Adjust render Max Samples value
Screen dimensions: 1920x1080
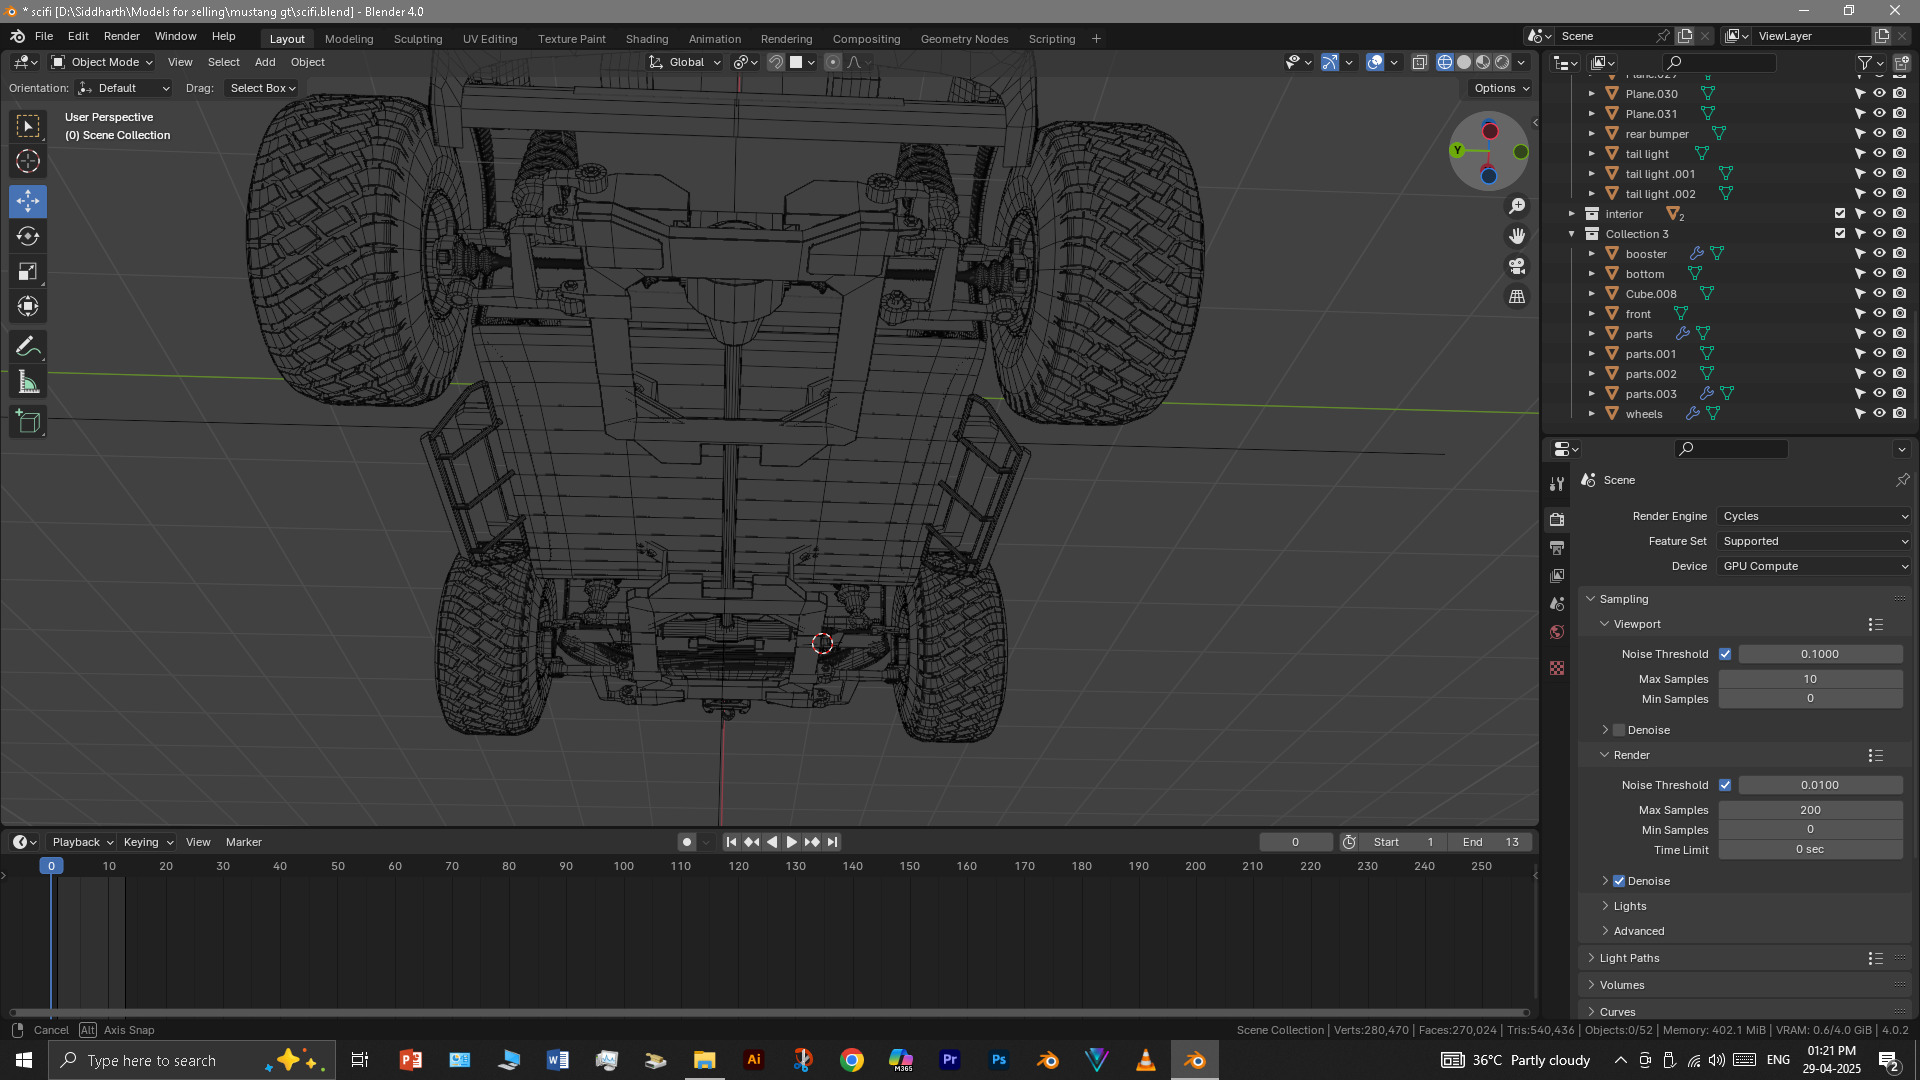pos(1810,810)
